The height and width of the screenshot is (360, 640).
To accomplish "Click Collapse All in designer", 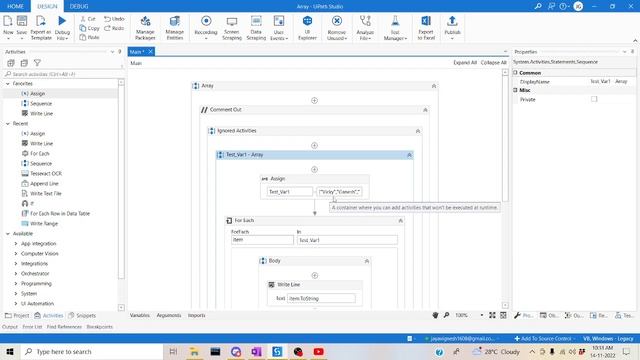I will tap(493, 62).
